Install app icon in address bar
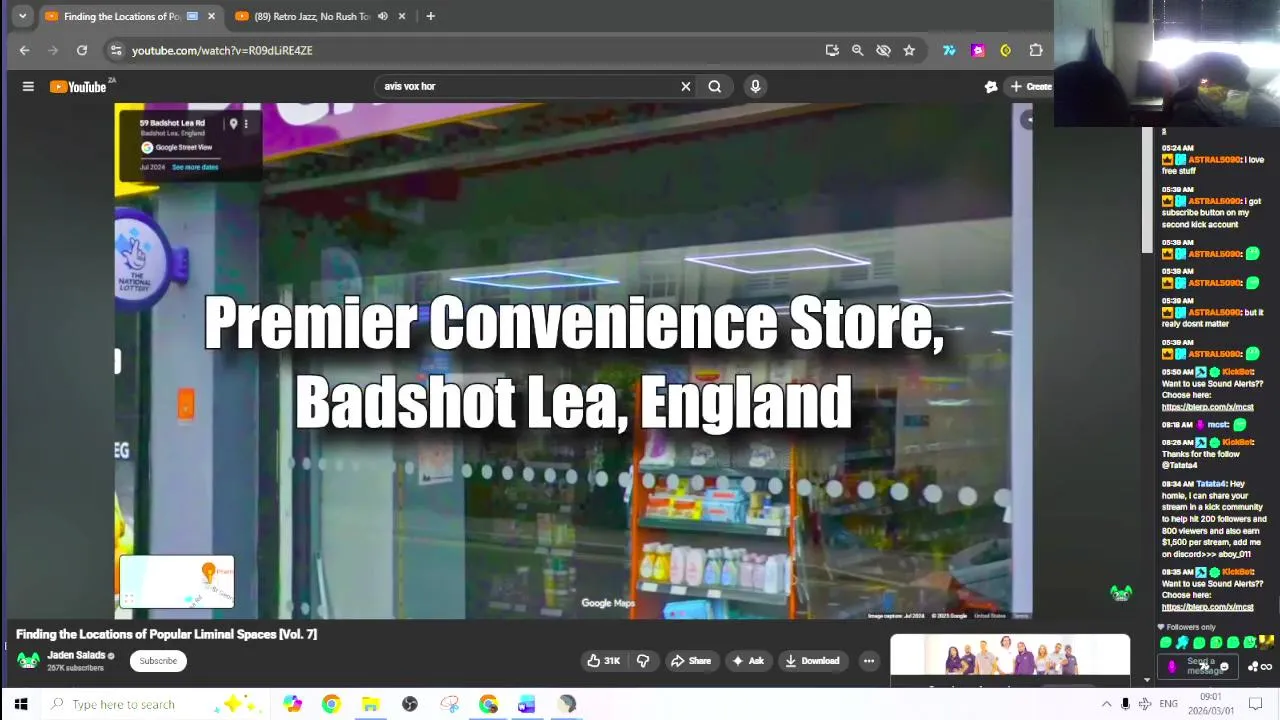Viewport: 1280px width, 720px height. click(x=832, y=50)
